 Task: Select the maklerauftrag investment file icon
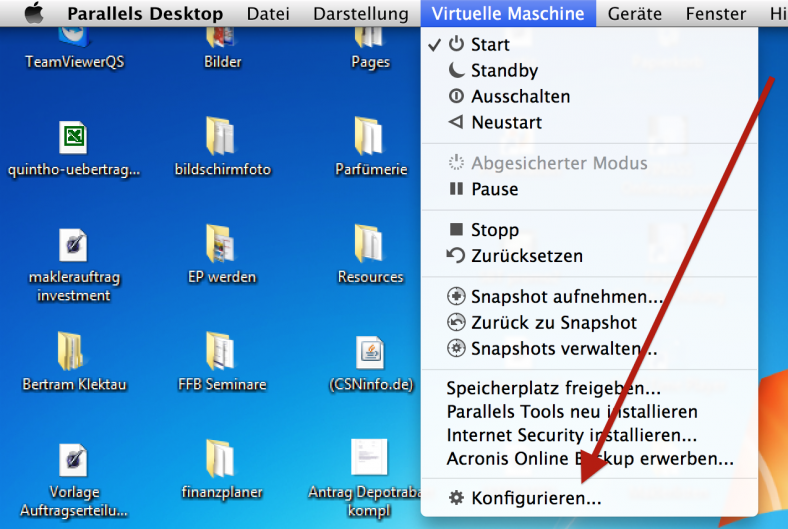(74, 265)
